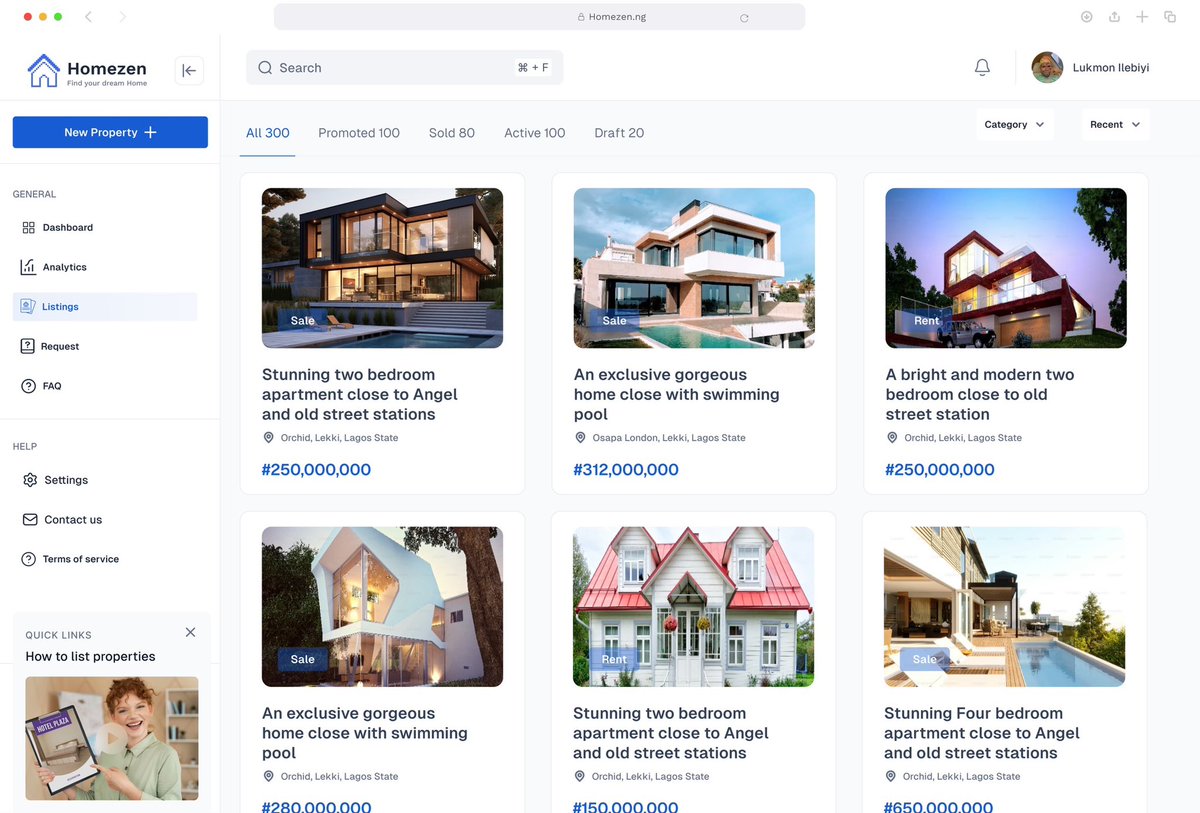Screen dimensions: 1200x813
Task: Open the #280,000,000 white geometric house photo
Action: coord(382,607)
